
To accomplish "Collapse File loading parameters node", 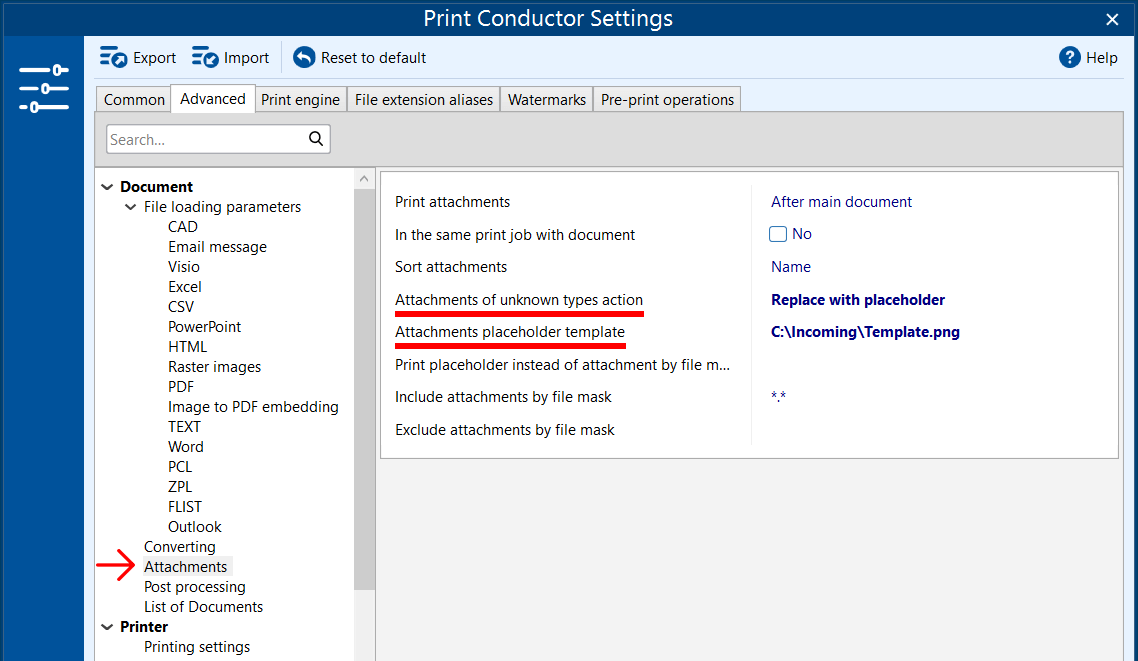I will (x=131, y=207).
